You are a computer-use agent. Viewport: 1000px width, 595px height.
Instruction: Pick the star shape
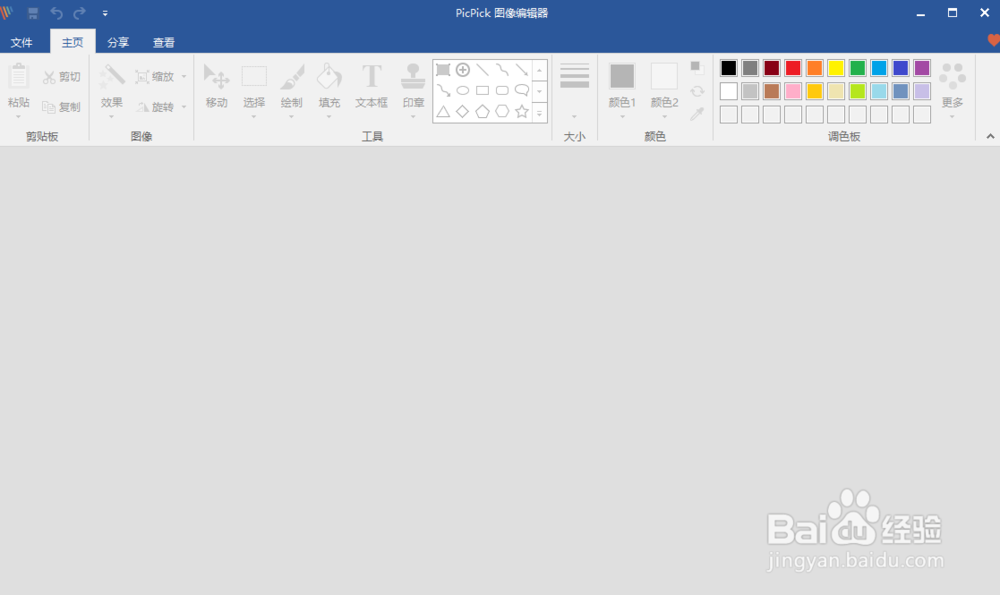(522, 112)
